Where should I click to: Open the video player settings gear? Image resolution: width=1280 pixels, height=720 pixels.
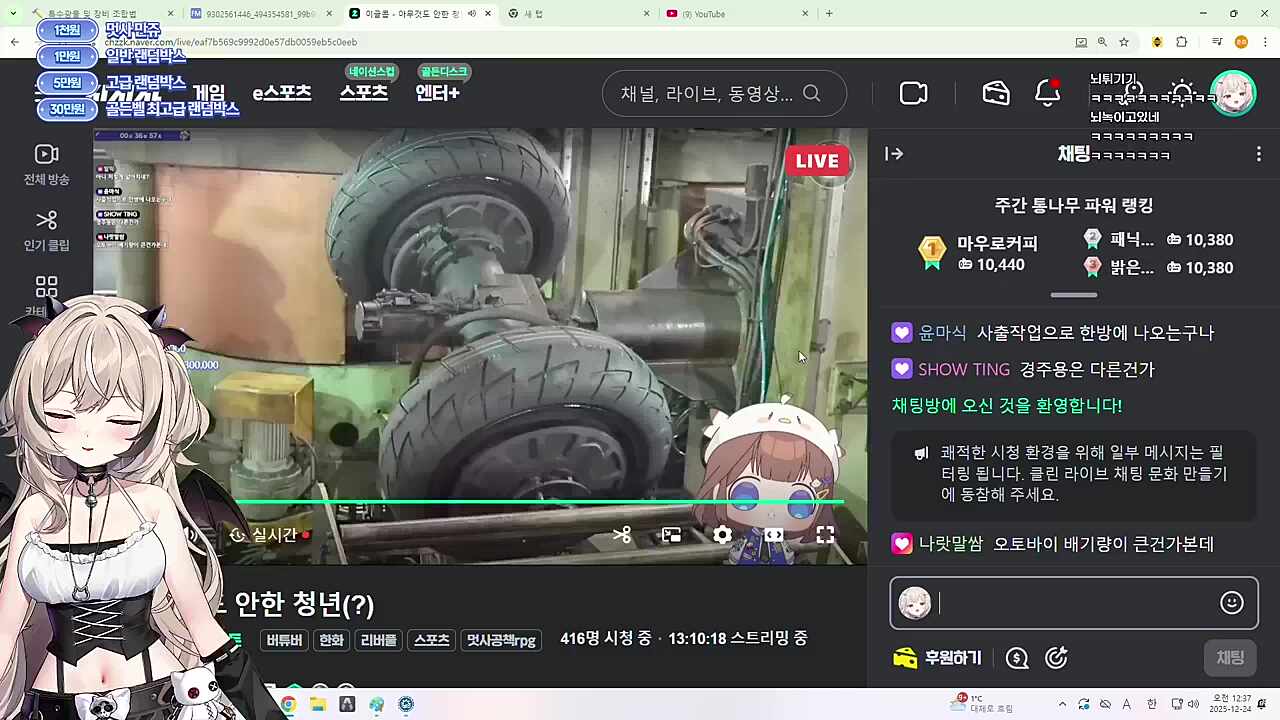(x=722, y=535)
